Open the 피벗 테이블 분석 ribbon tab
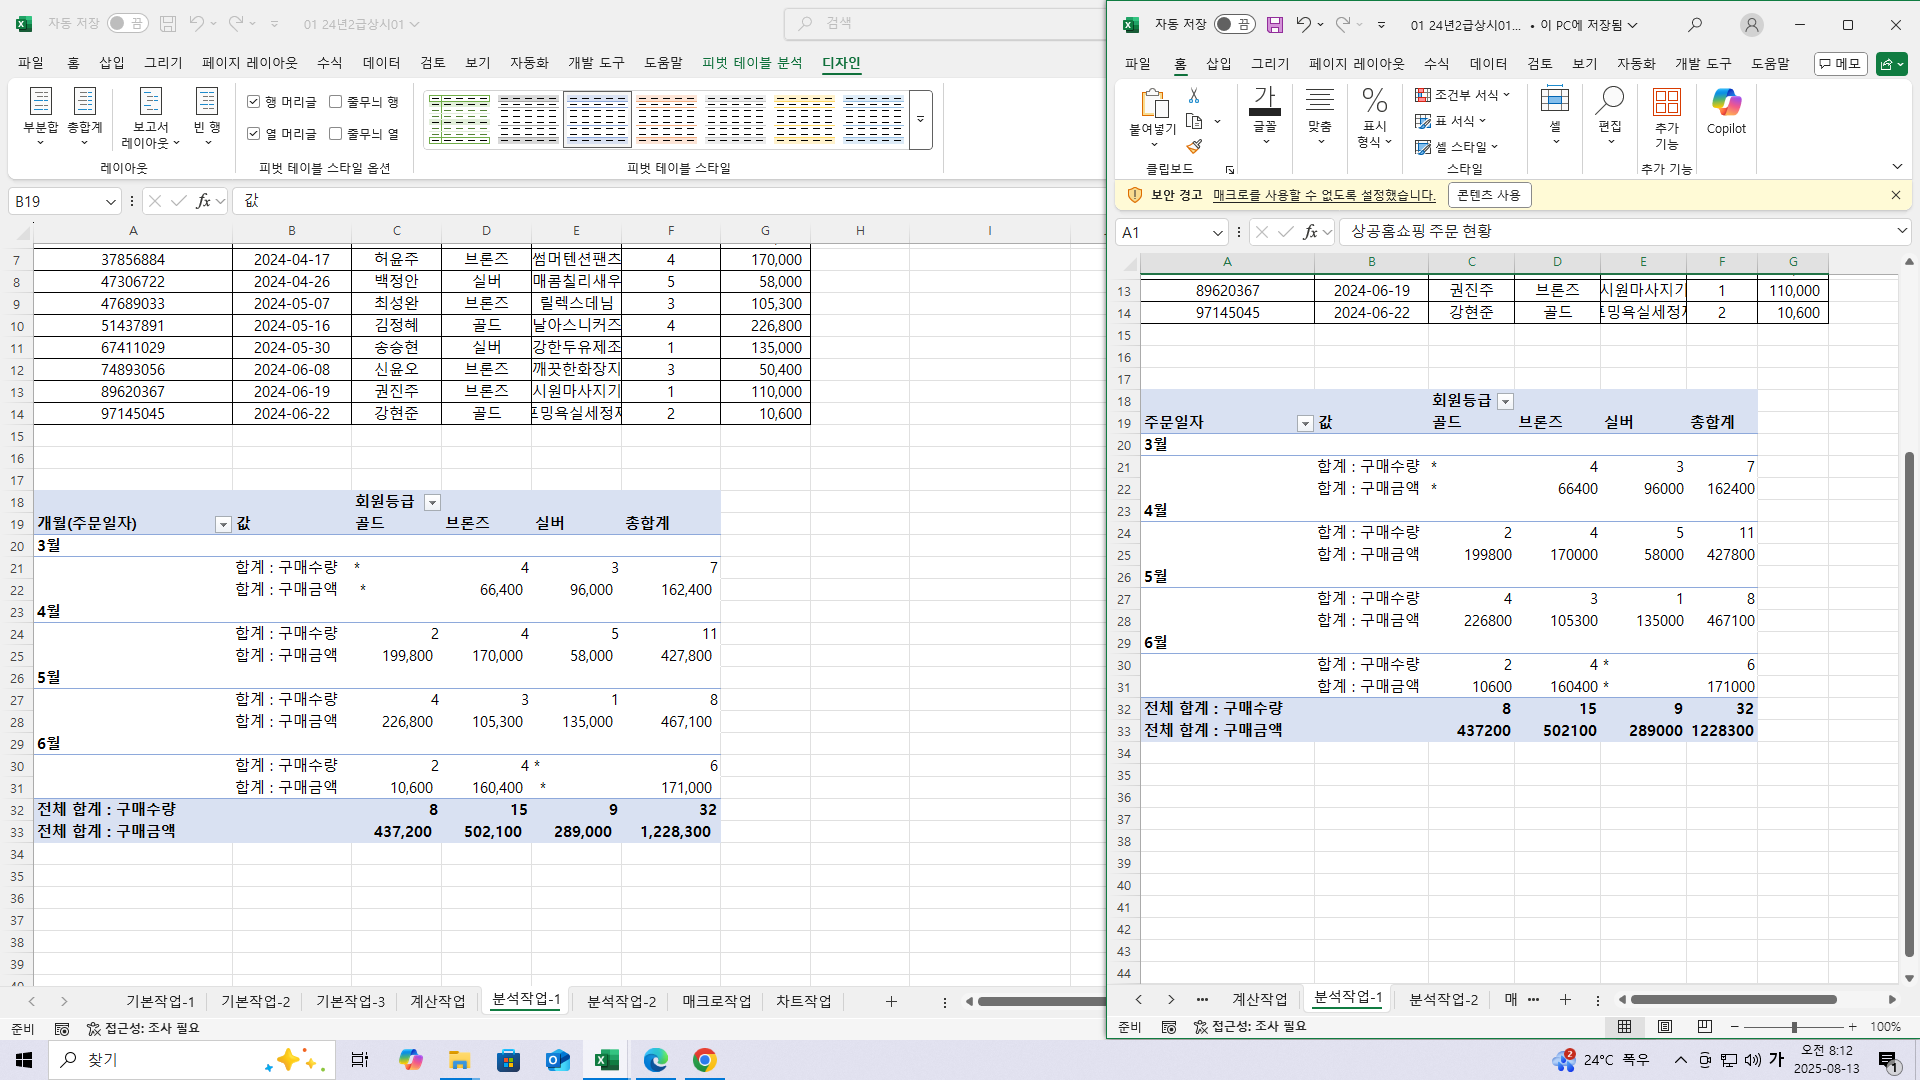1920x1080 pixels. [x=751, y=63]
